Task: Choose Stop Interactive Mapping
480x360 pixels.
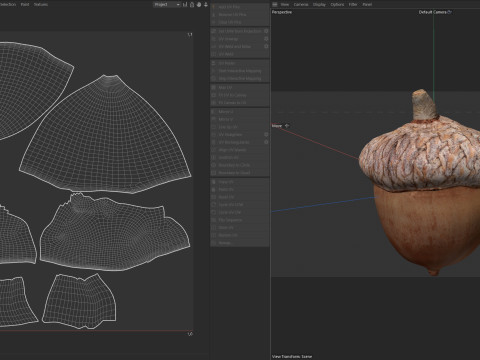Action: point(240,78)
